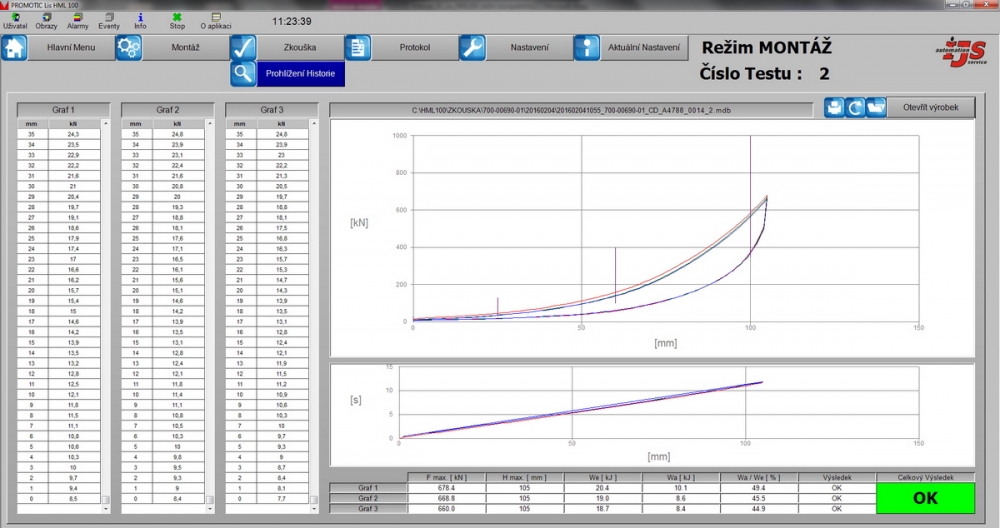
Task: Click the .mdb file path field
Action: (x=573, y=108)
